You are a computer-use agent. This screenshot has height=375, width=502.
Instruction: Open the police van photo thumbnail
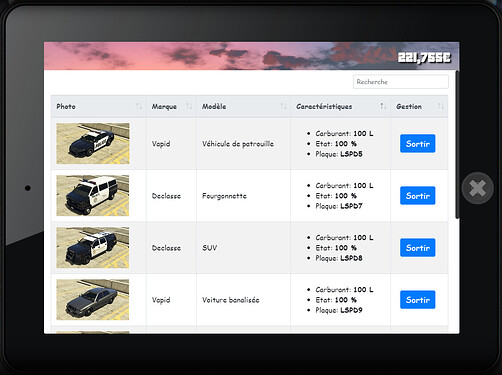pos(93,196)
